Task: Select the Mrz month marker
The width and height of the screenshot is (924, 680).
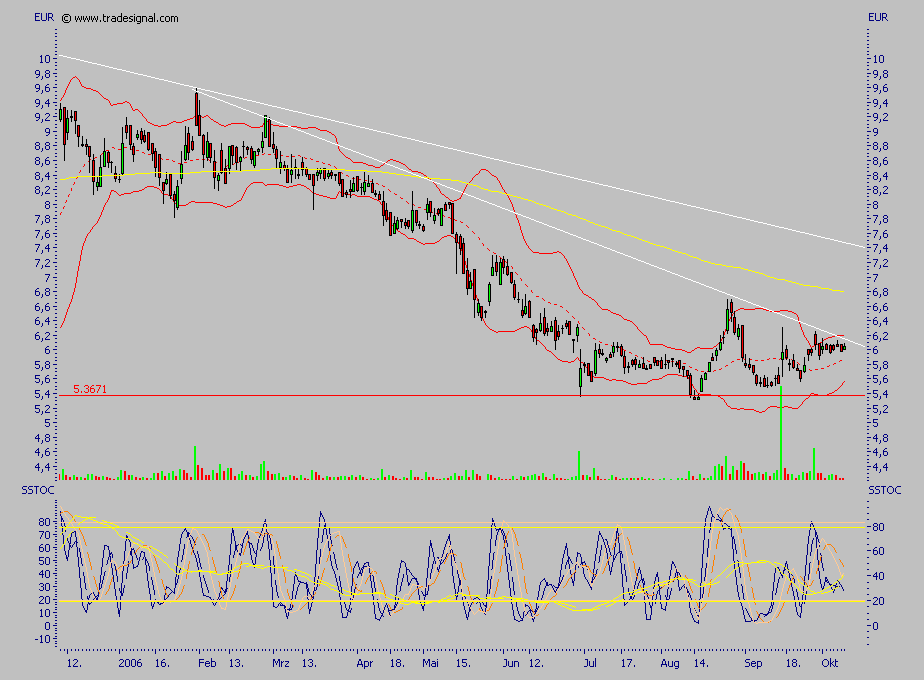Action: (282, 662)
